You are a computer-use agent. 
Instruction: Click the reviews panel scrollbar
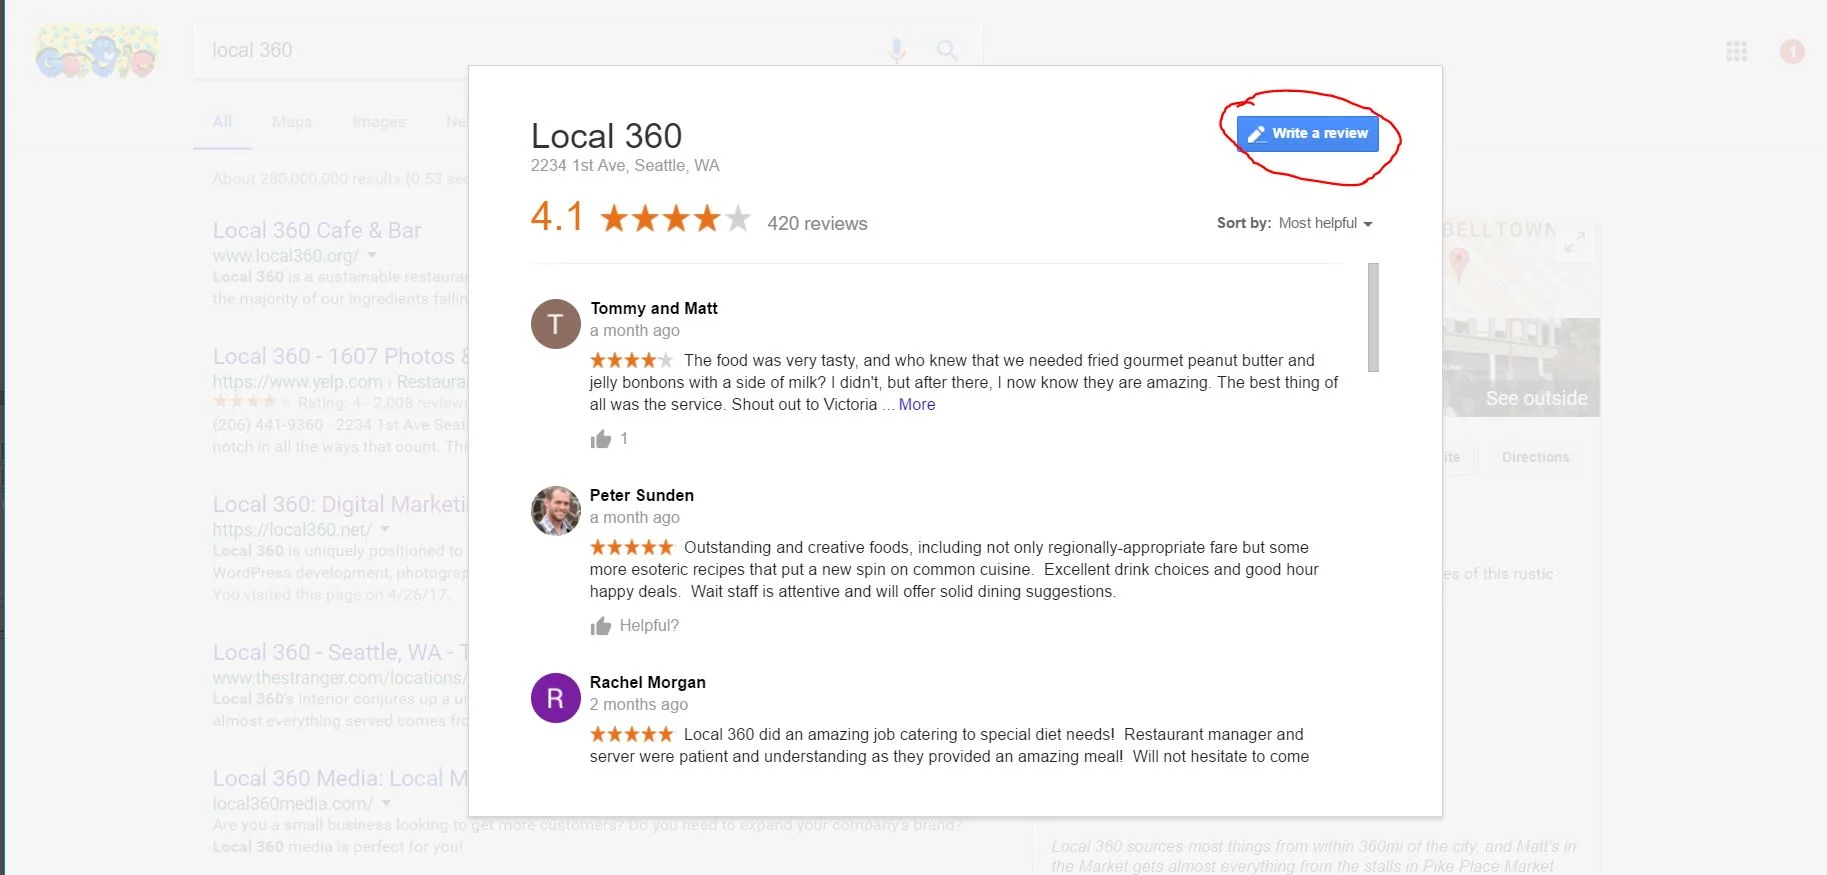(1373, 318)
